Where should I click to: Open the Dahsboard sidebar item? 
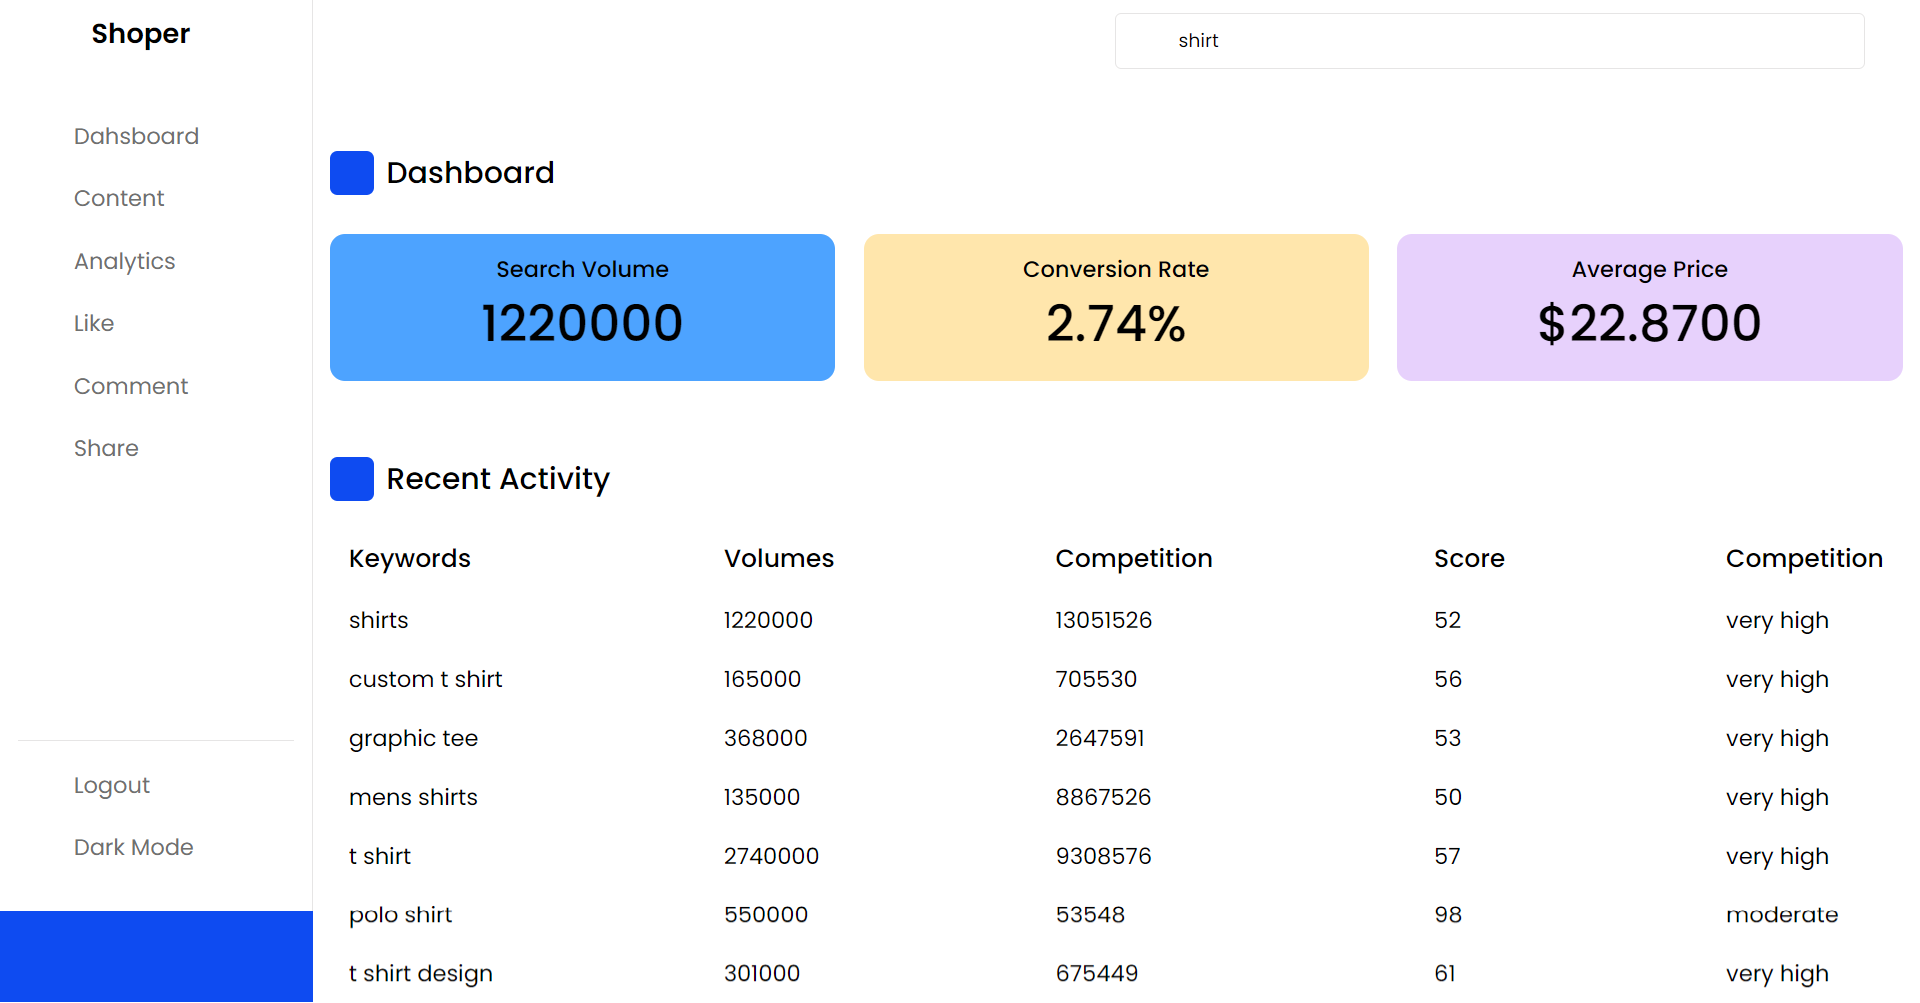(136, 136)
